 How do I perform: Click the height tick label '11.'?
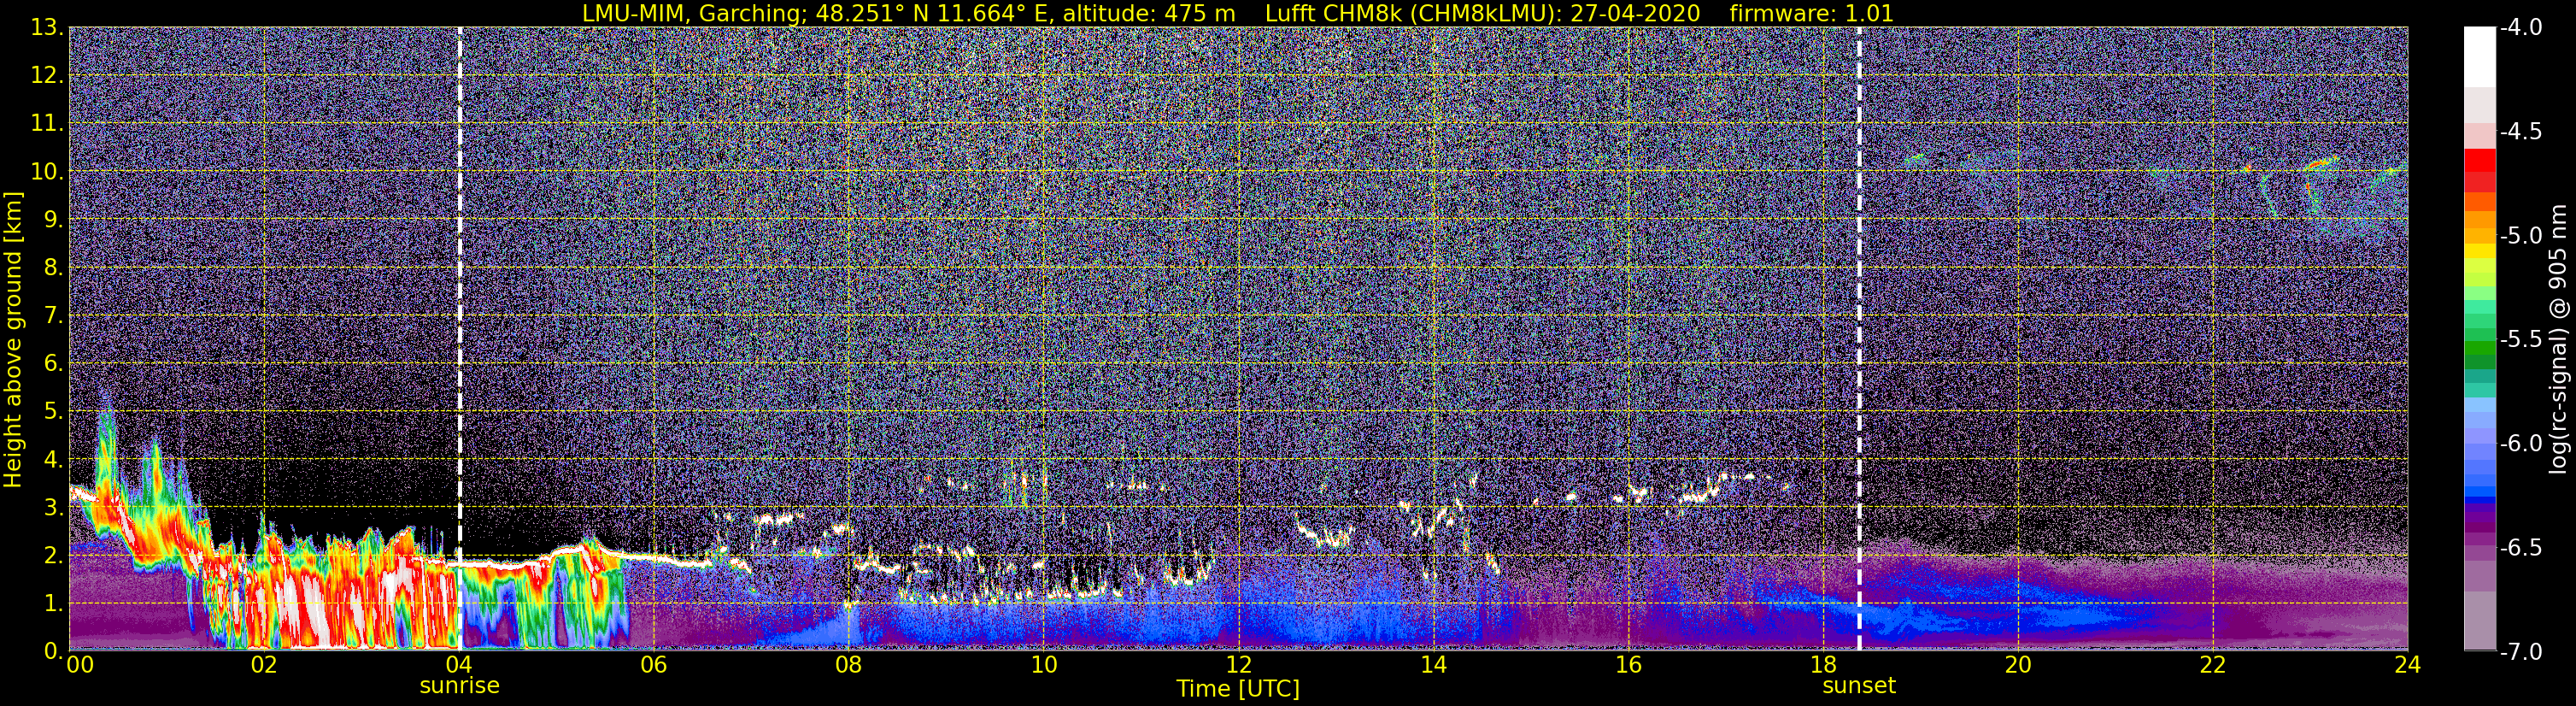47,124
